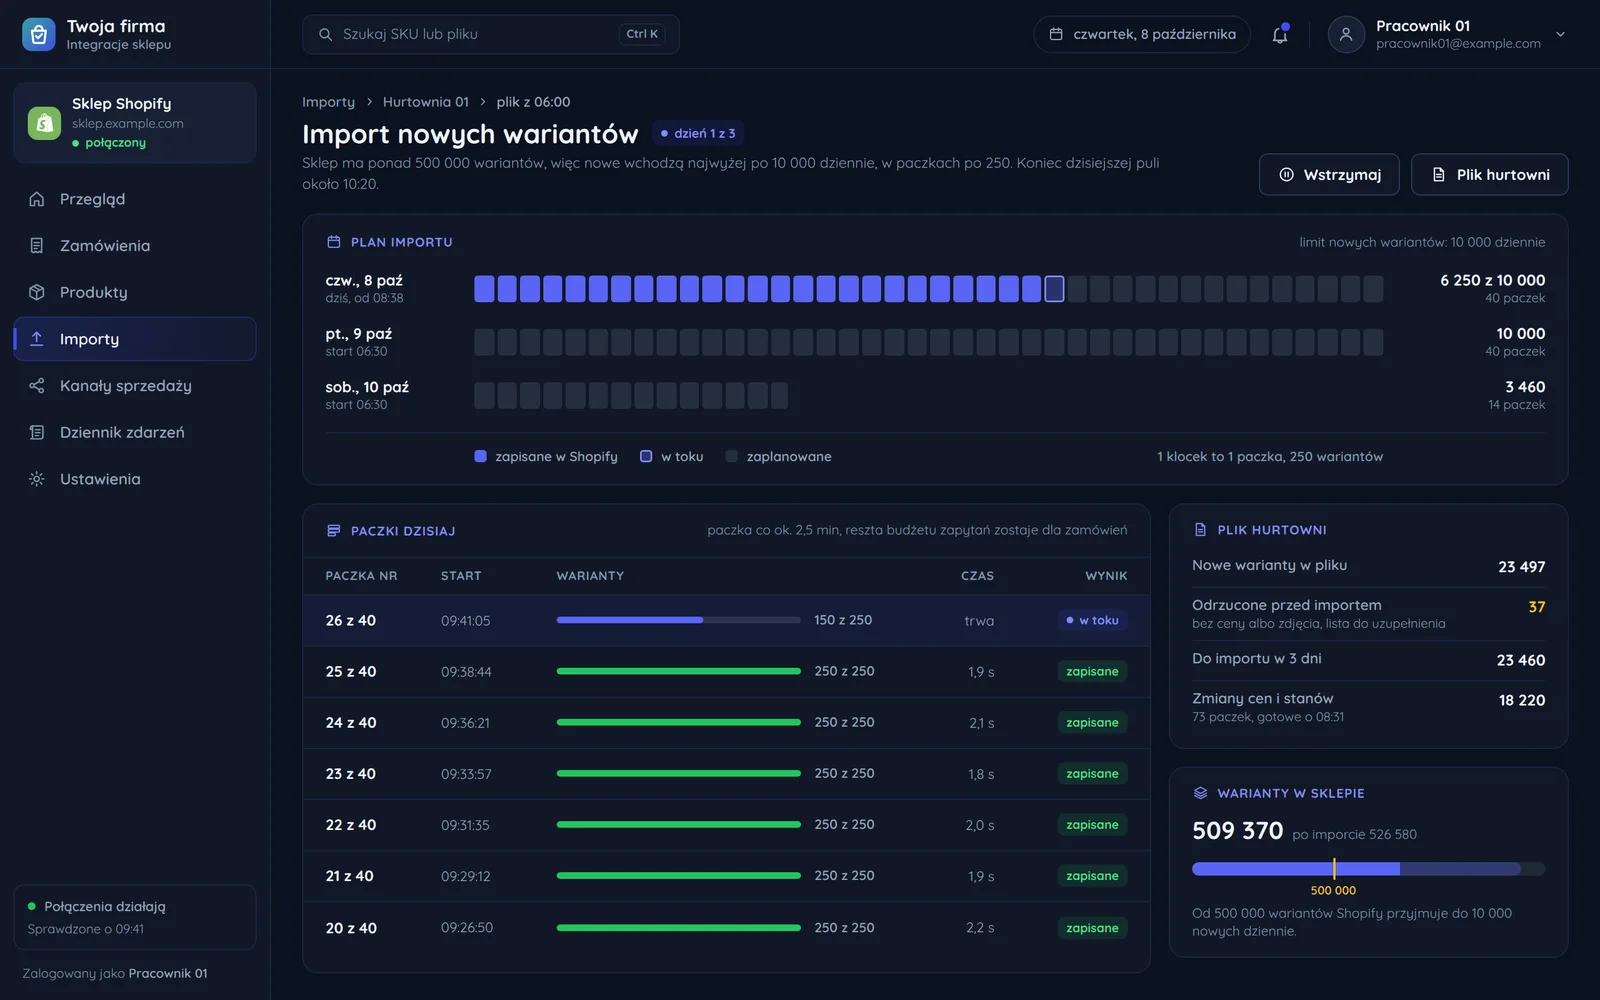Image resolution: width=1600 pixels, height=1000 pixels.
Task: Click the in-progress block in Thursday's row
Action: point(1054,289)
